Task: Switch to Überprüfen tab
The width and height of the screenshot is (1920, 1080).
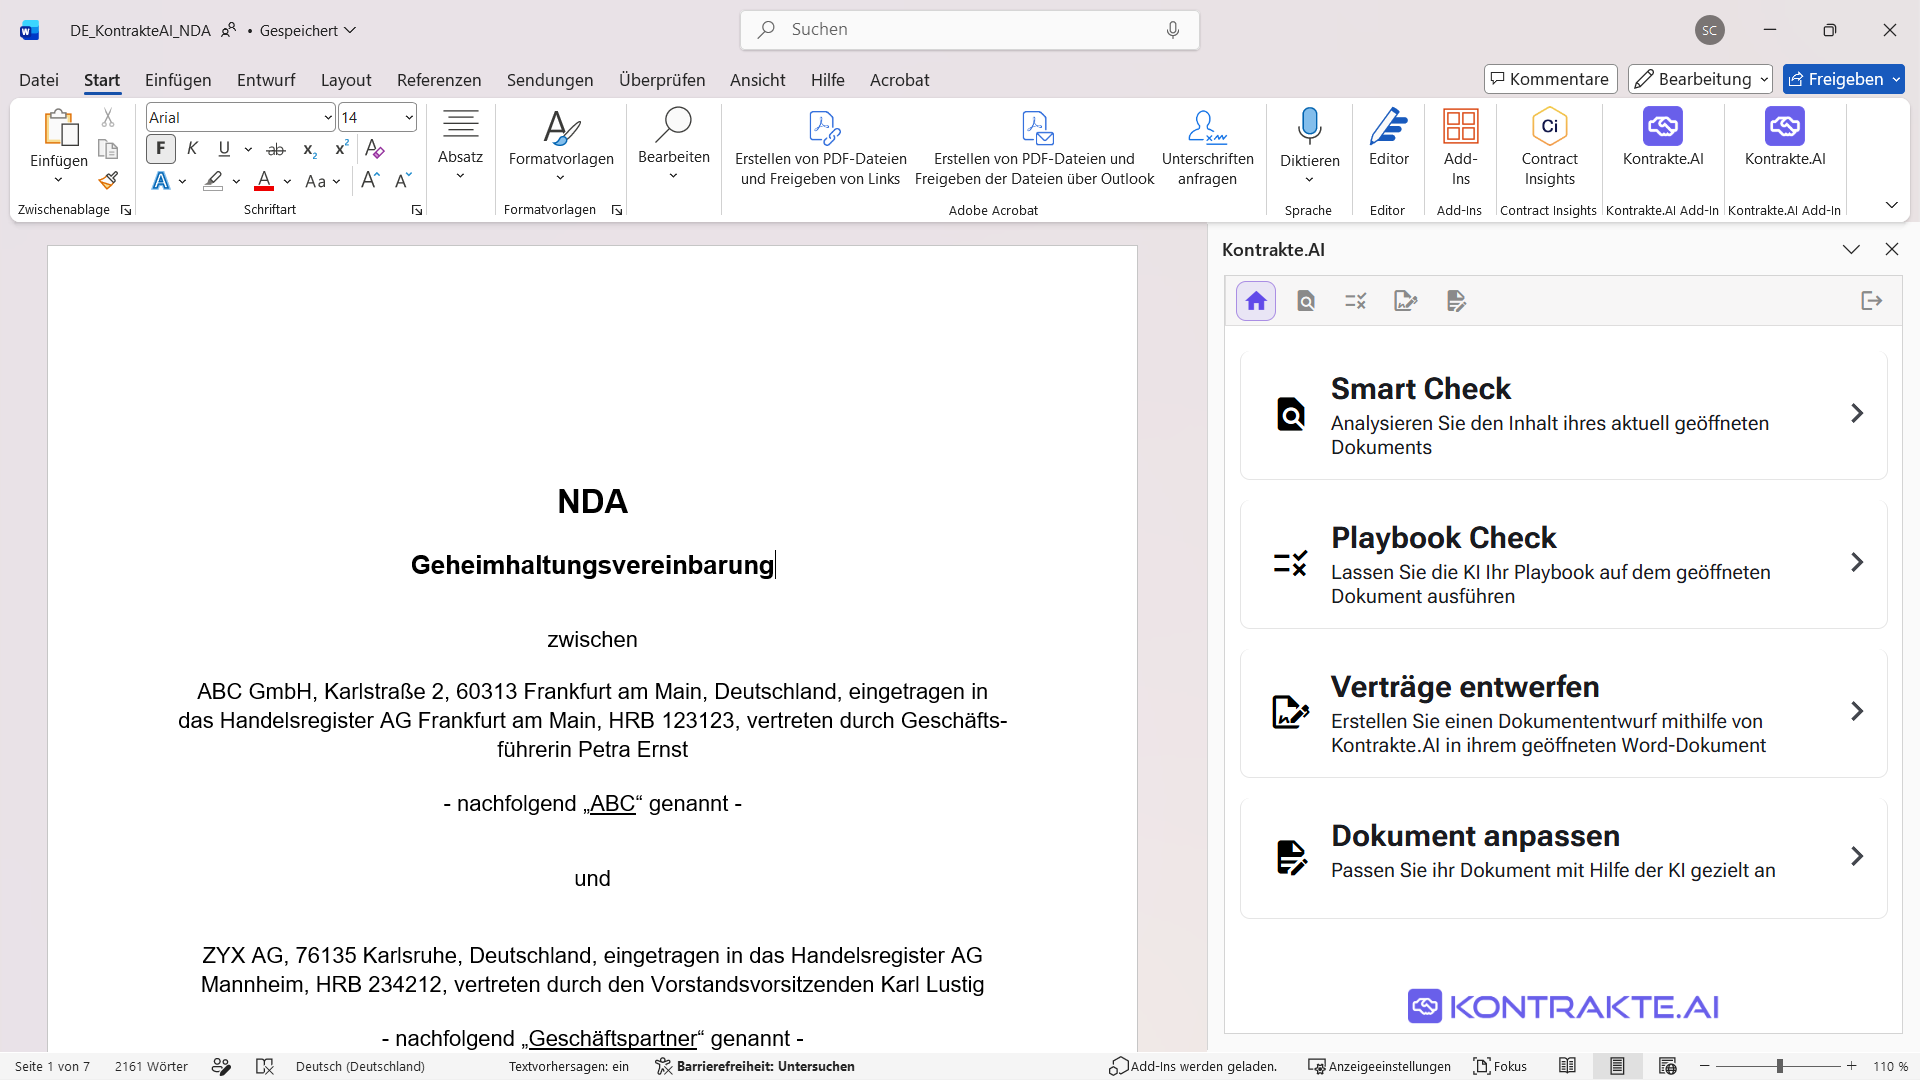Action: pos(662,80)
